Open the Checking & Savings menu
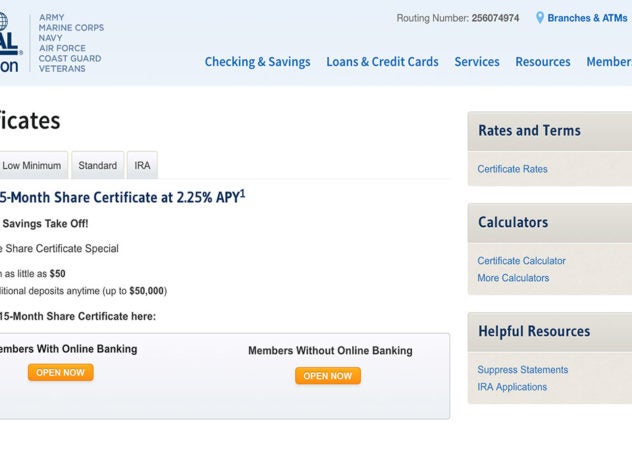This screenshot has width=632, height=474. pos(257,62)
